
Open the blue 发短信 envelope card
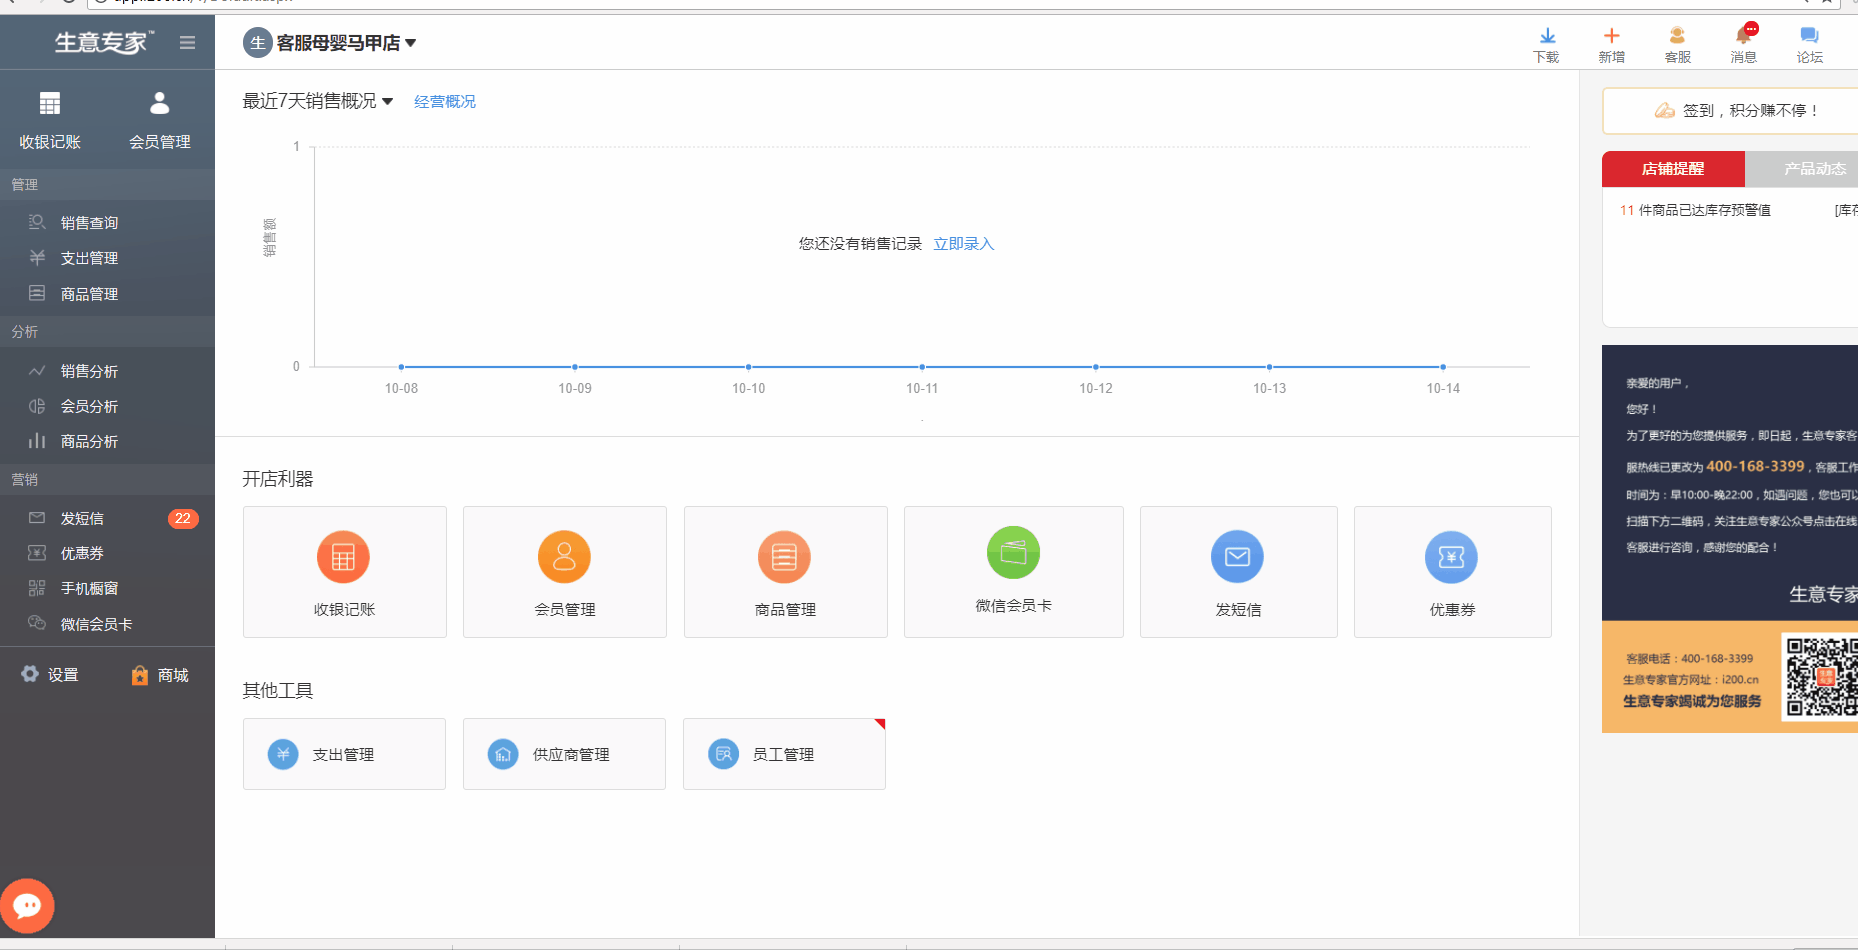pyautogui.click(x=1239, y=572)
